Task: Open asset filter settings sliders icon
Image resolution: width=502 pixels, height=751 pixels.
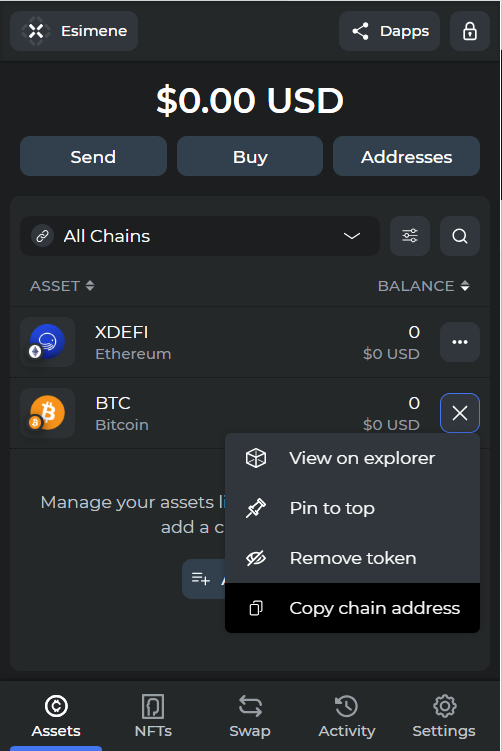Action: (410, 236)
